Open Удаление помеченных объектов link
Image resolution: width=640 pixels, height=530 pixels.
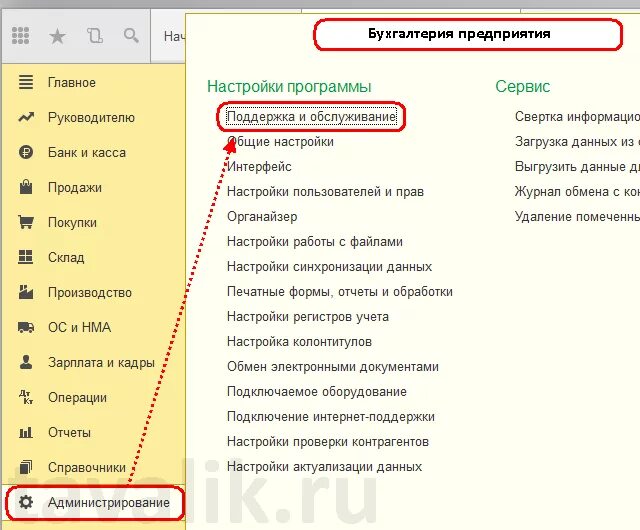577,216
